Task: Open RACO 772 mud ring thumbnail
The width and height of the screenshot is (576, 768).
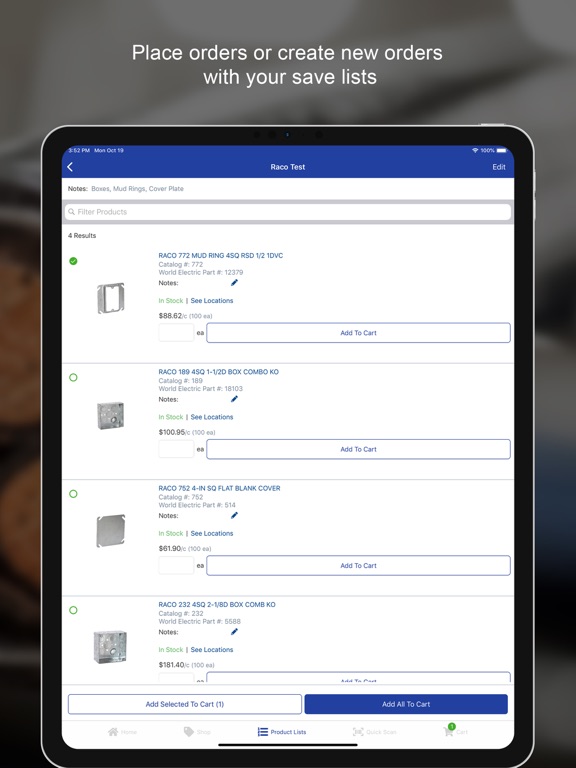Action: coord(111,298)
